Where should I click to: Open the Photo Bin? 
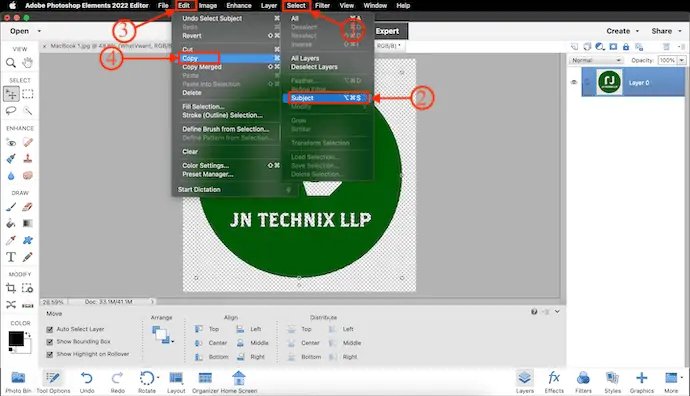(x=18, y=382)
